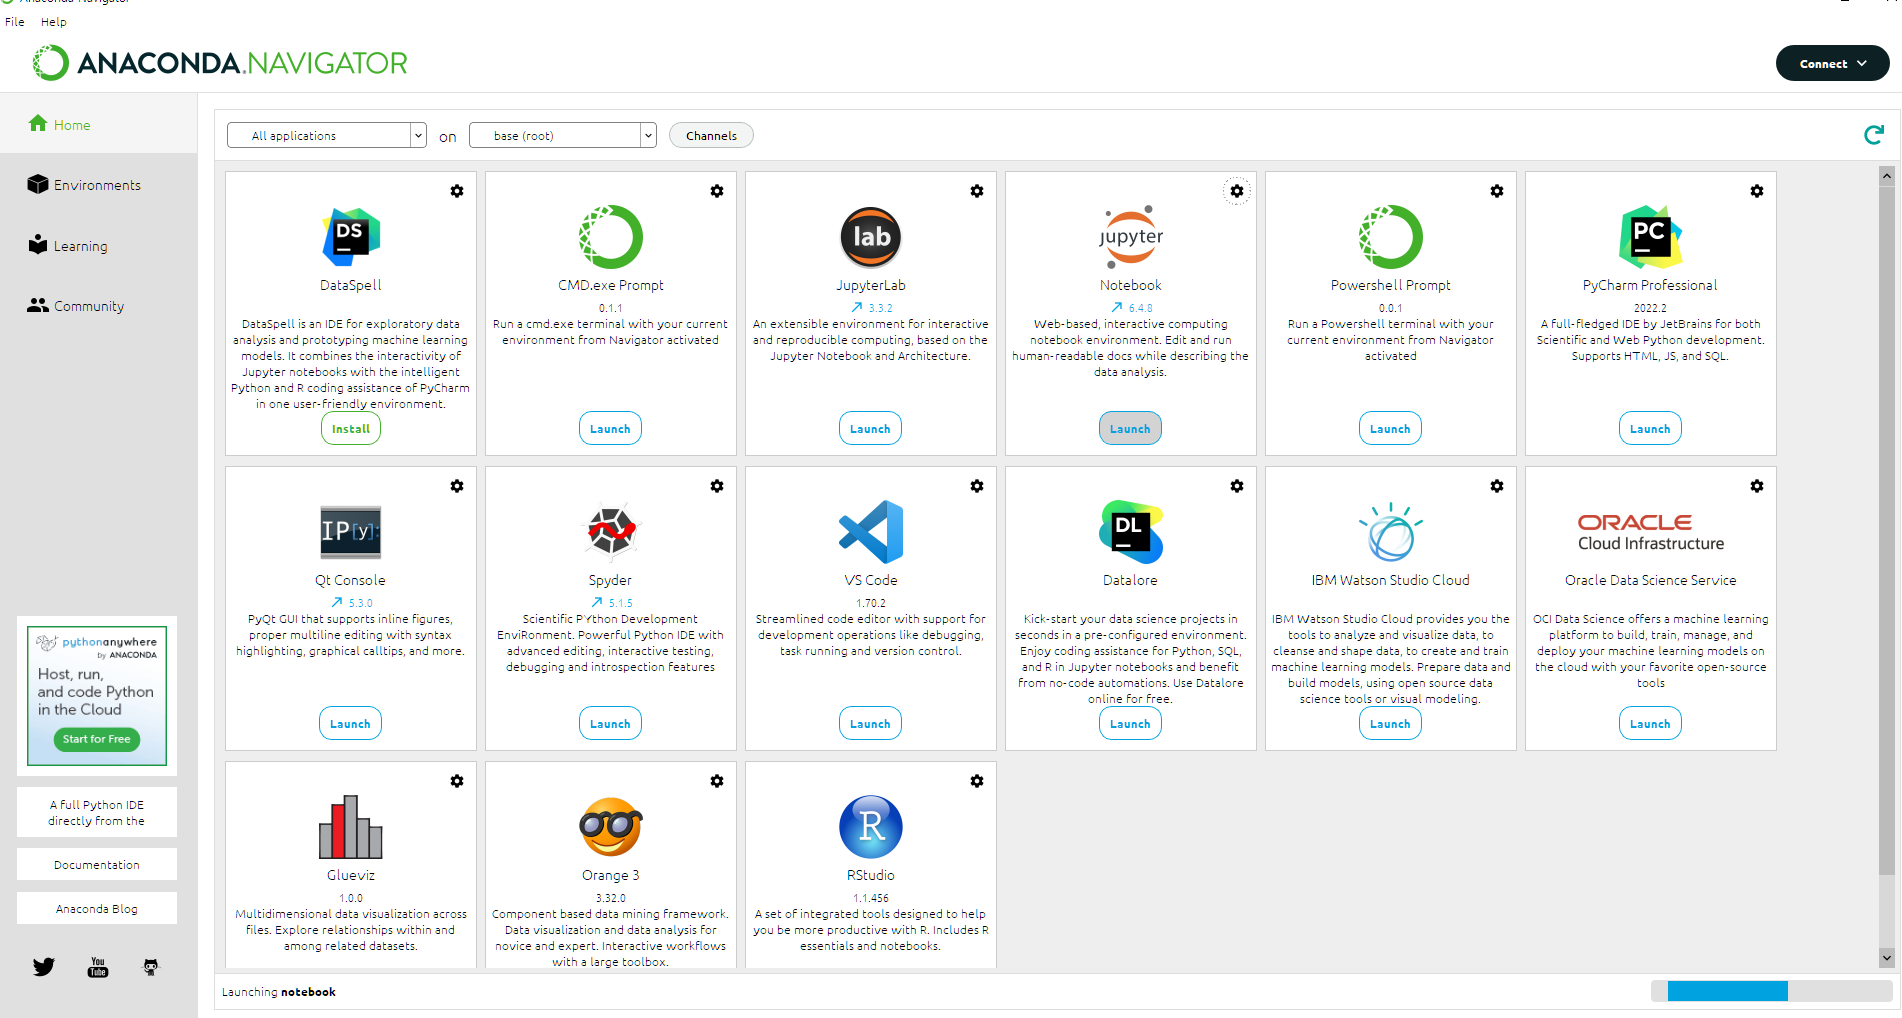Click the Anaconda Navigator logo
Viewport: 1902px width, 1018px height.
220,63
